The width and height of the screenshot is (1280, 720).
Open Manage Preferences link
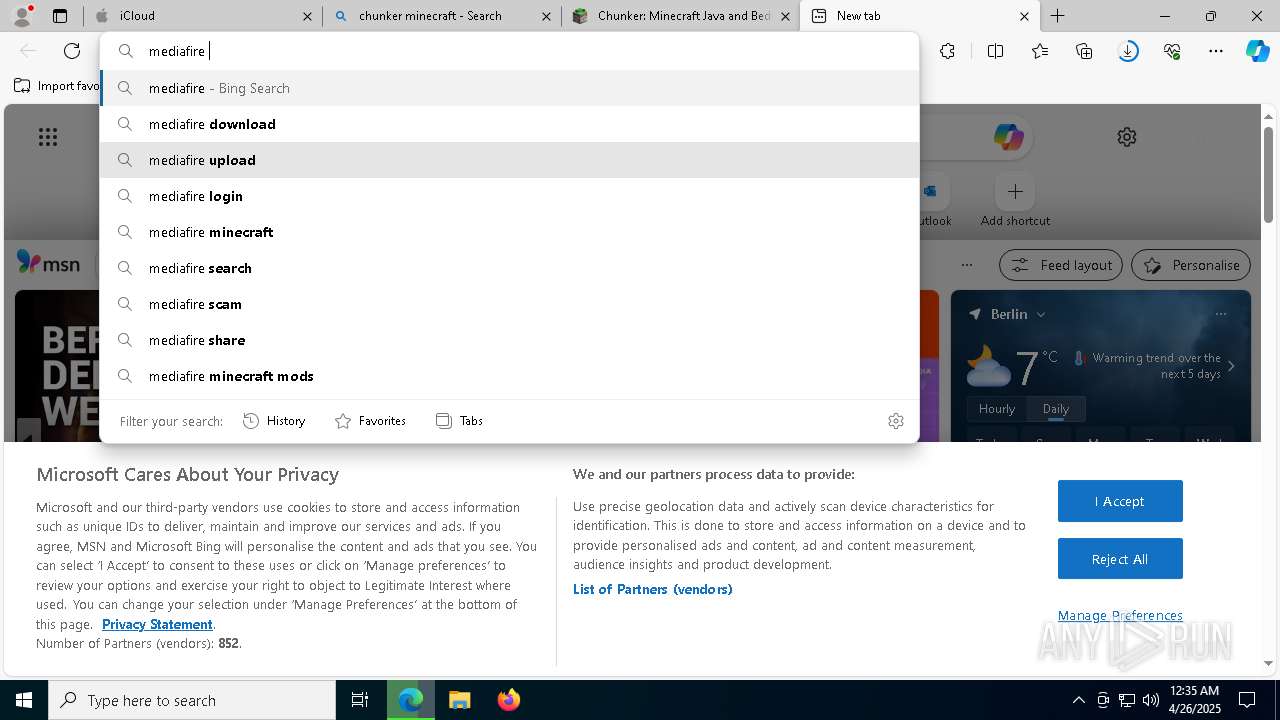coord(1120,616)
